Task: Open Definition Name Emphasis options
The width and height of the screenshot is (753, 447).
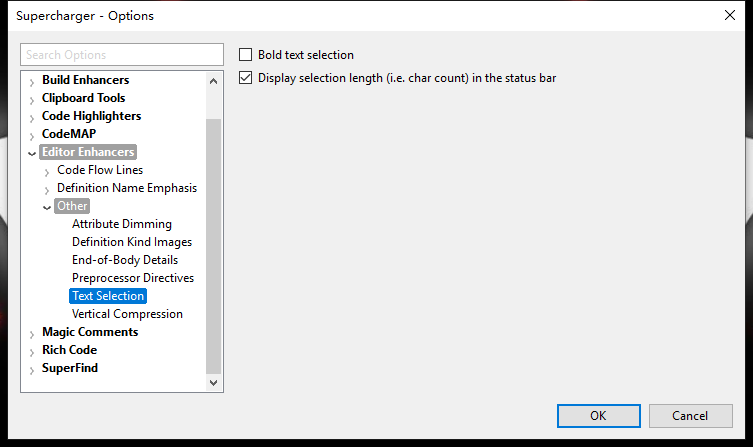Action: [x=127, y=188]
